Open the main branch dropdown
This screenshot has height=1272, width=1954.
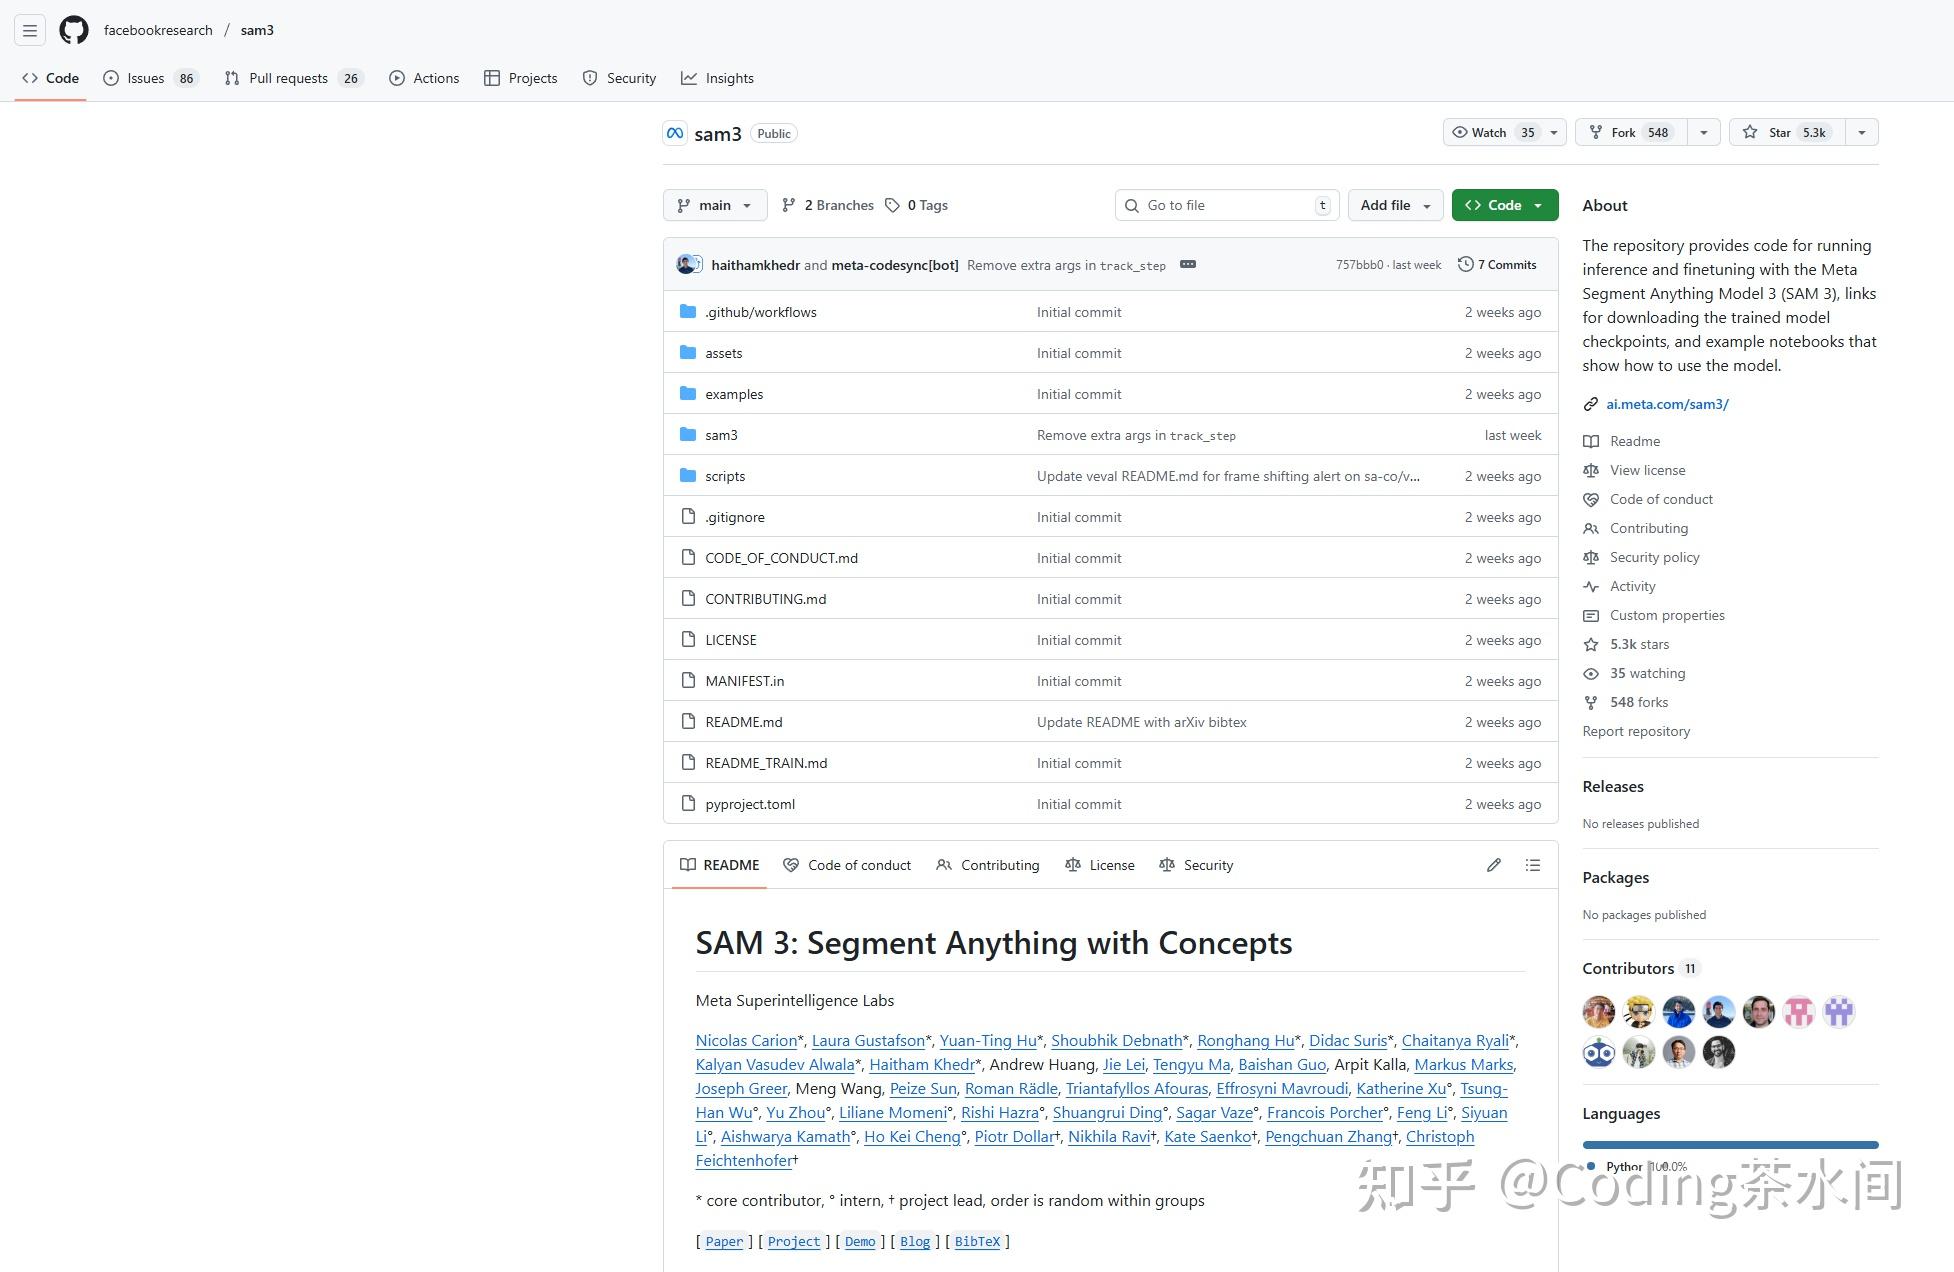(714, 205)
